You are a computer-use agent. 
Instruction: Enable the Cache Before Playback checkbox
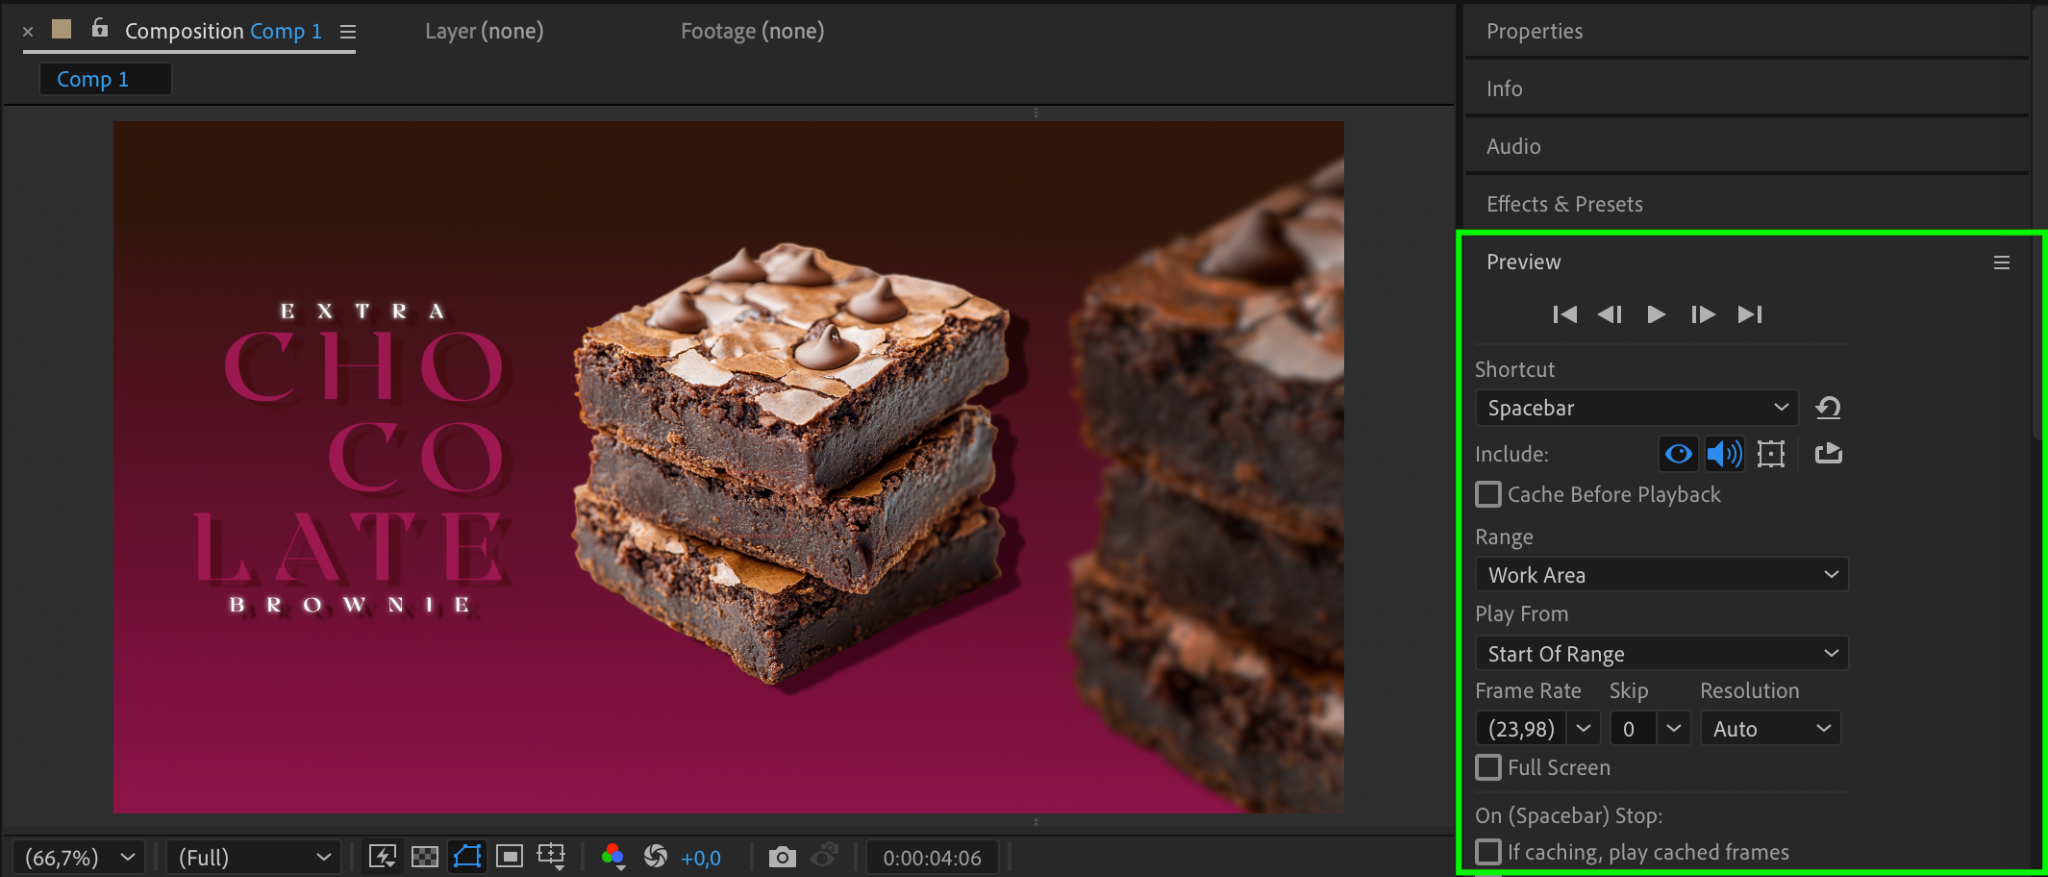point(1489,495)
